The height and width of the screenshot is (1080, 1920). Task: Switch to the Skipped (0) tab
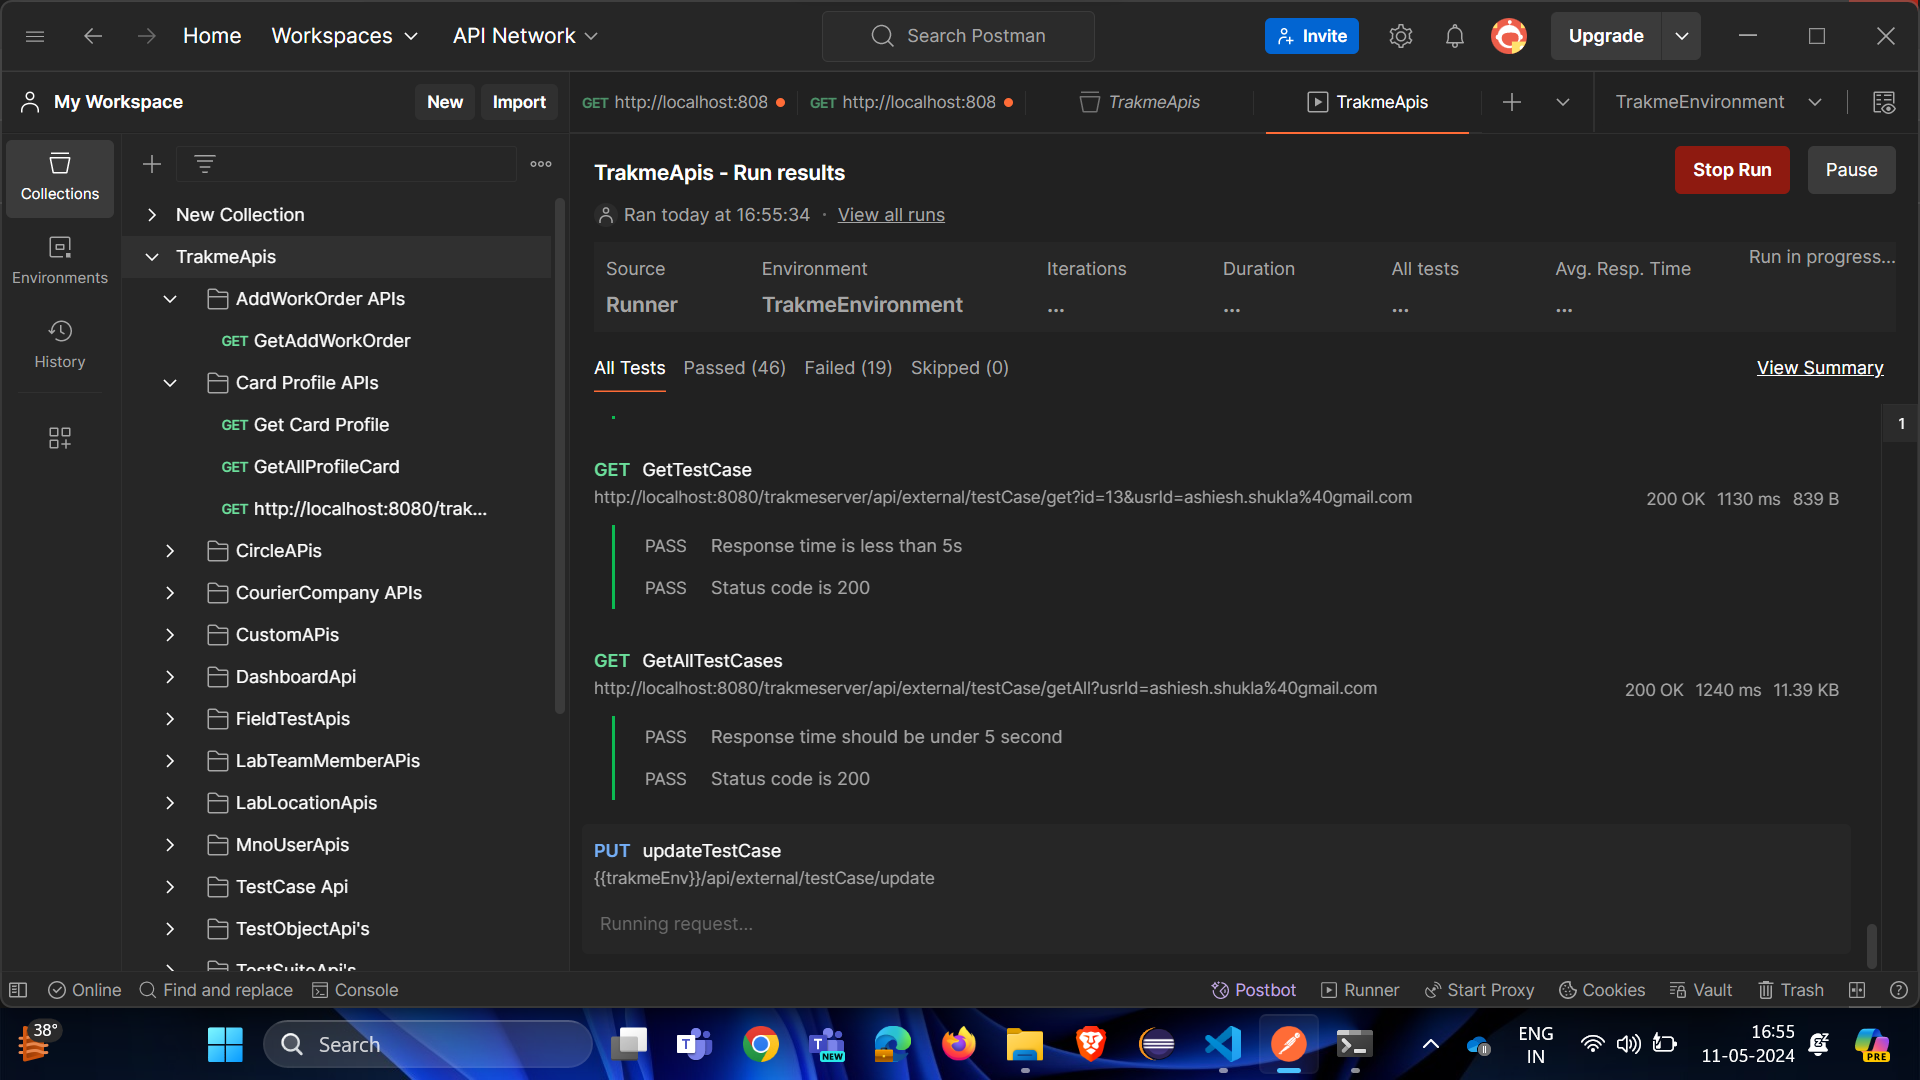(960, 368)
